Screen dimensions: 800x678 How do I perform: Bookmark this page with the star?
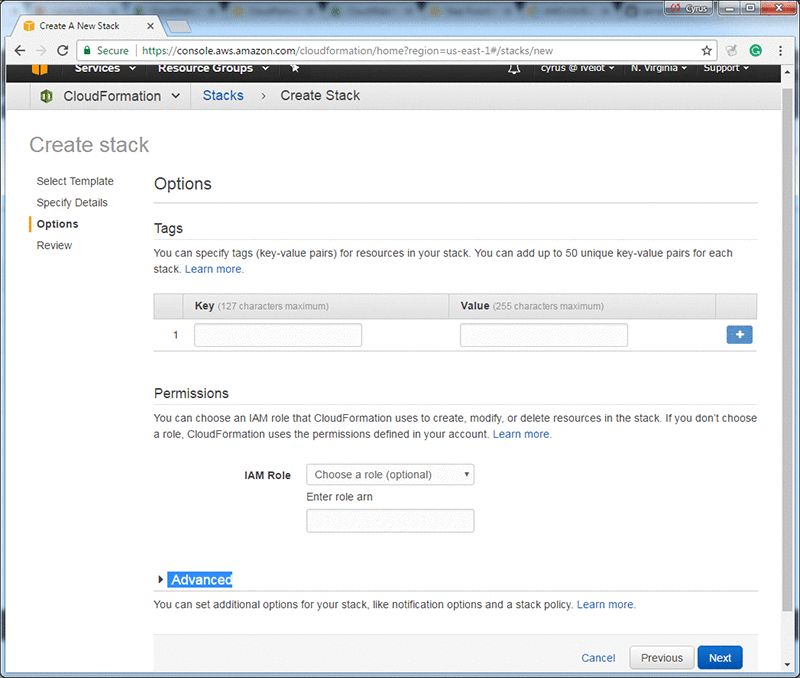pos(707,50)
